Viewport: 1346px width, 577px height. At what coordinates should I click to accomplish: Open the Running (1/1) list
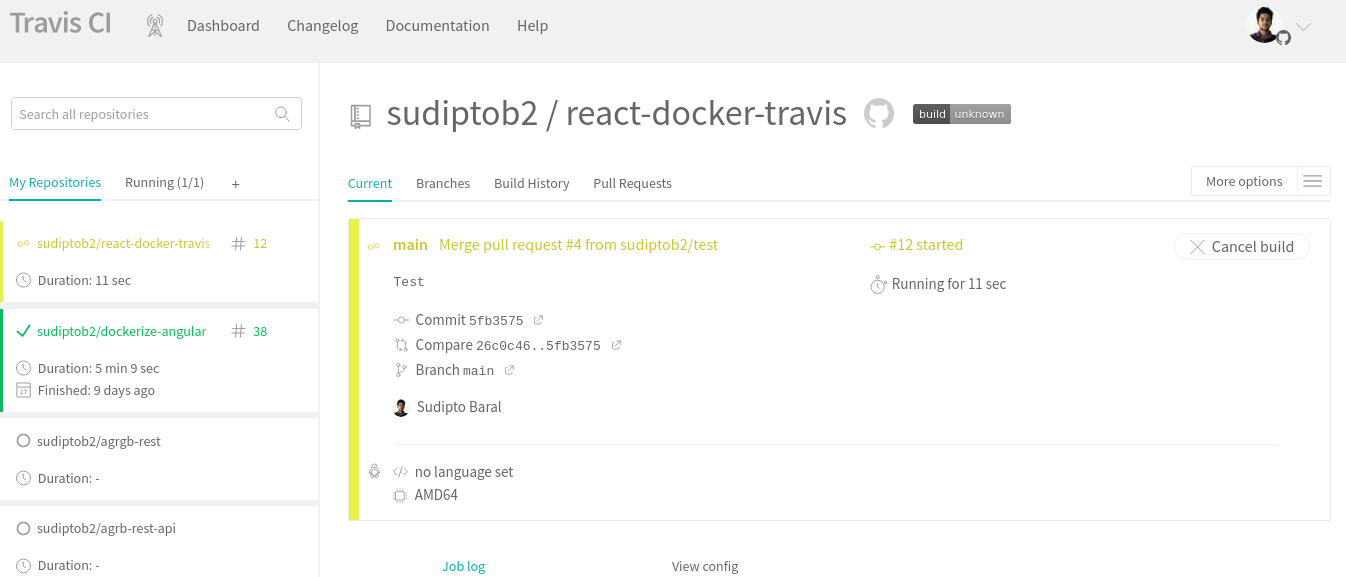tap(164, 182)
